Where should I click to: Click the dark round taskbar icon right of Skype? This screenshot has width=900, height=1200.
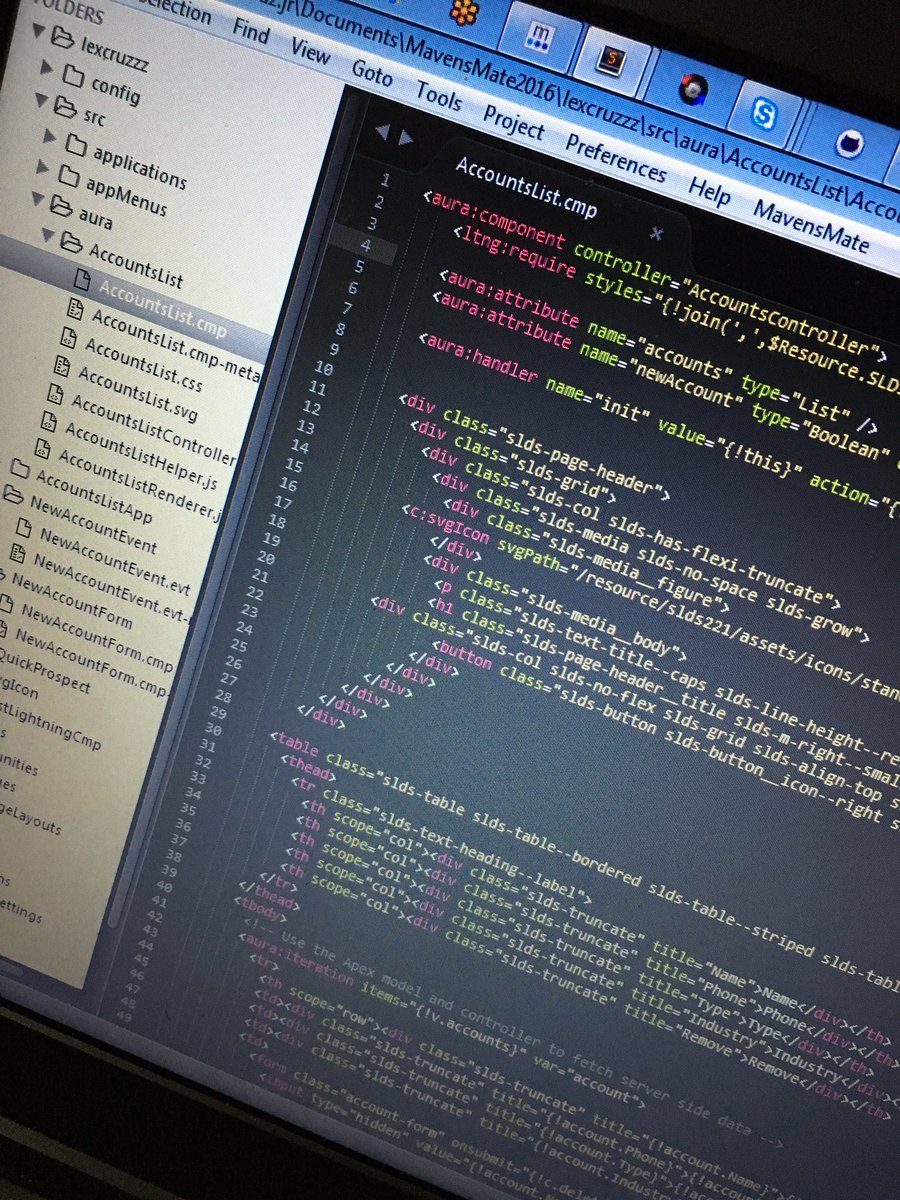point(851,144)
